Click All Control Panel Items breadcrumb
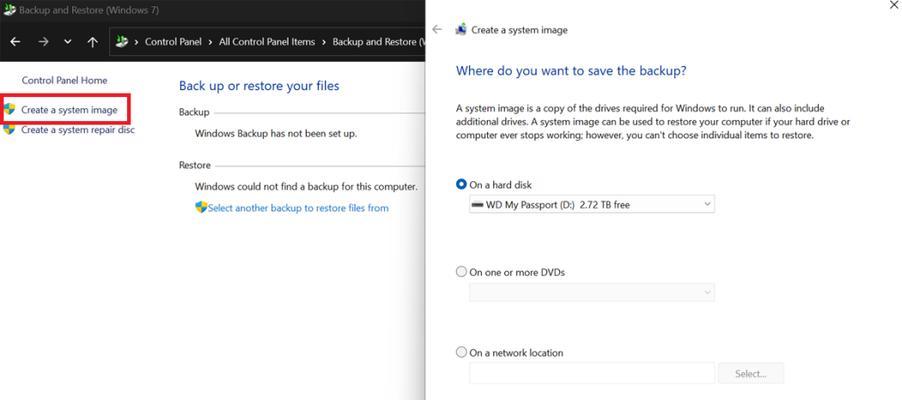This screenshot has height=400, width=902. tap(267, 42)
